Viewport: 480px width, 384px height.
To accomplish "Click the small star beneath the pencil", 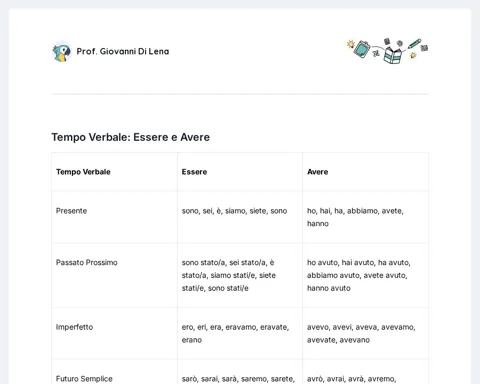I will [x=413, y=55].
